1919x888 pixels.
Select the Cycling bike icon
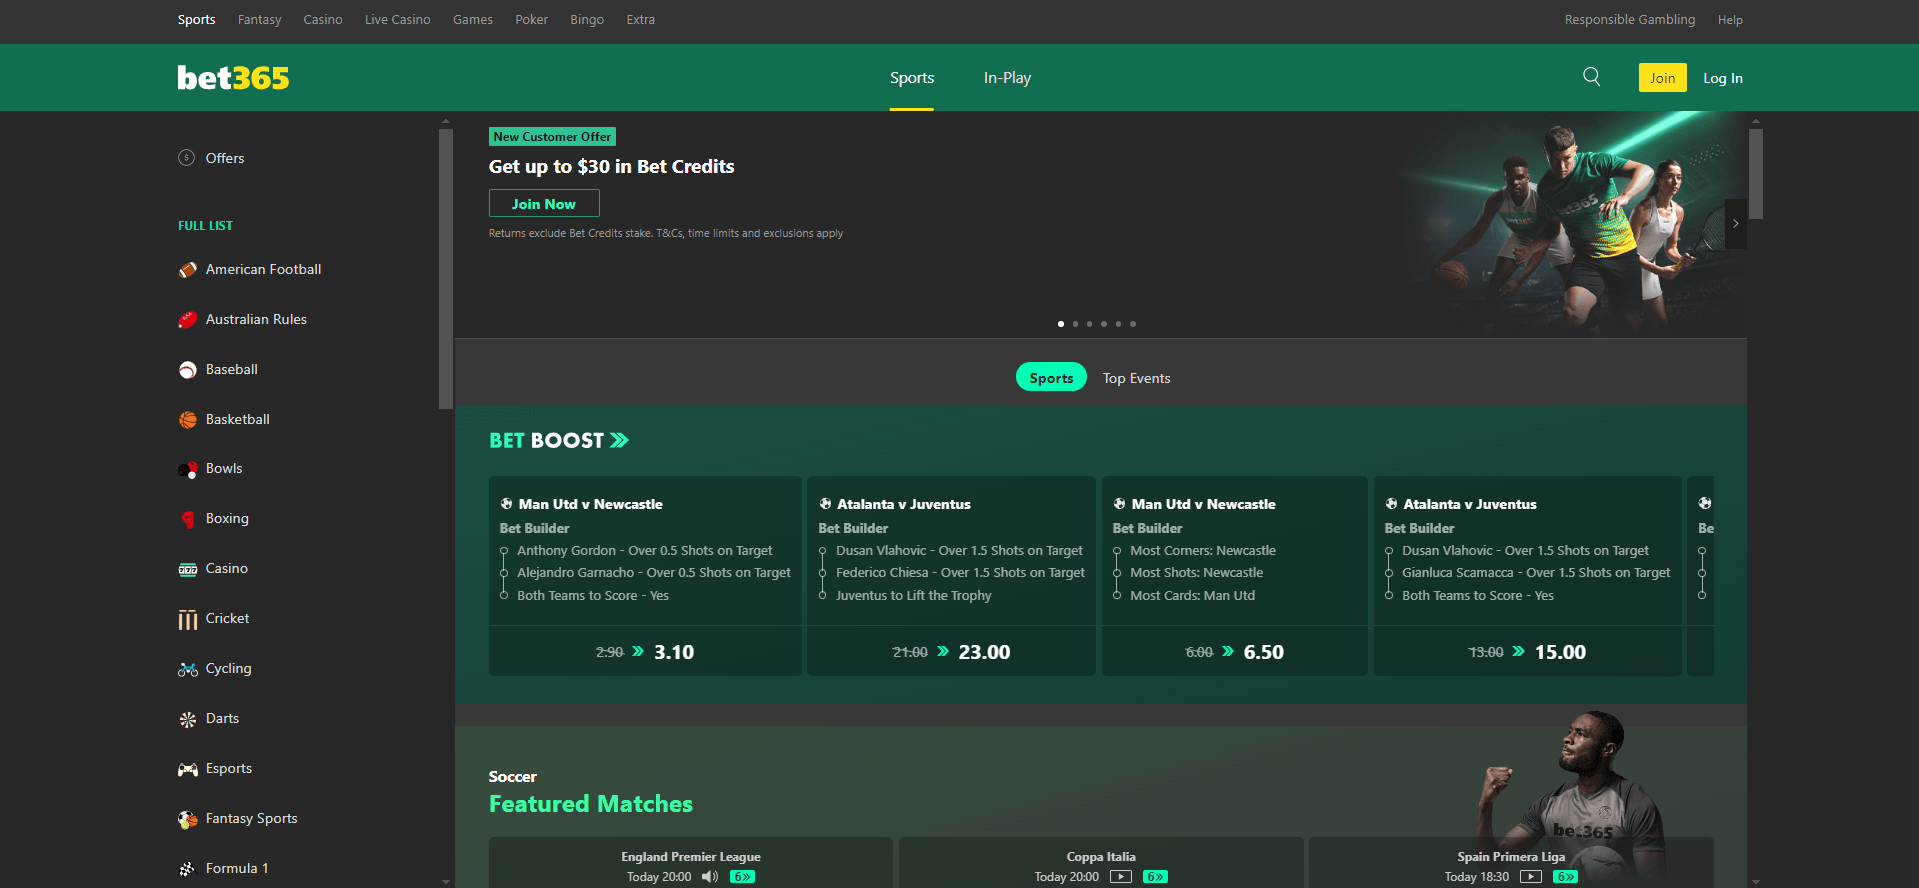[x=187, y=669]
